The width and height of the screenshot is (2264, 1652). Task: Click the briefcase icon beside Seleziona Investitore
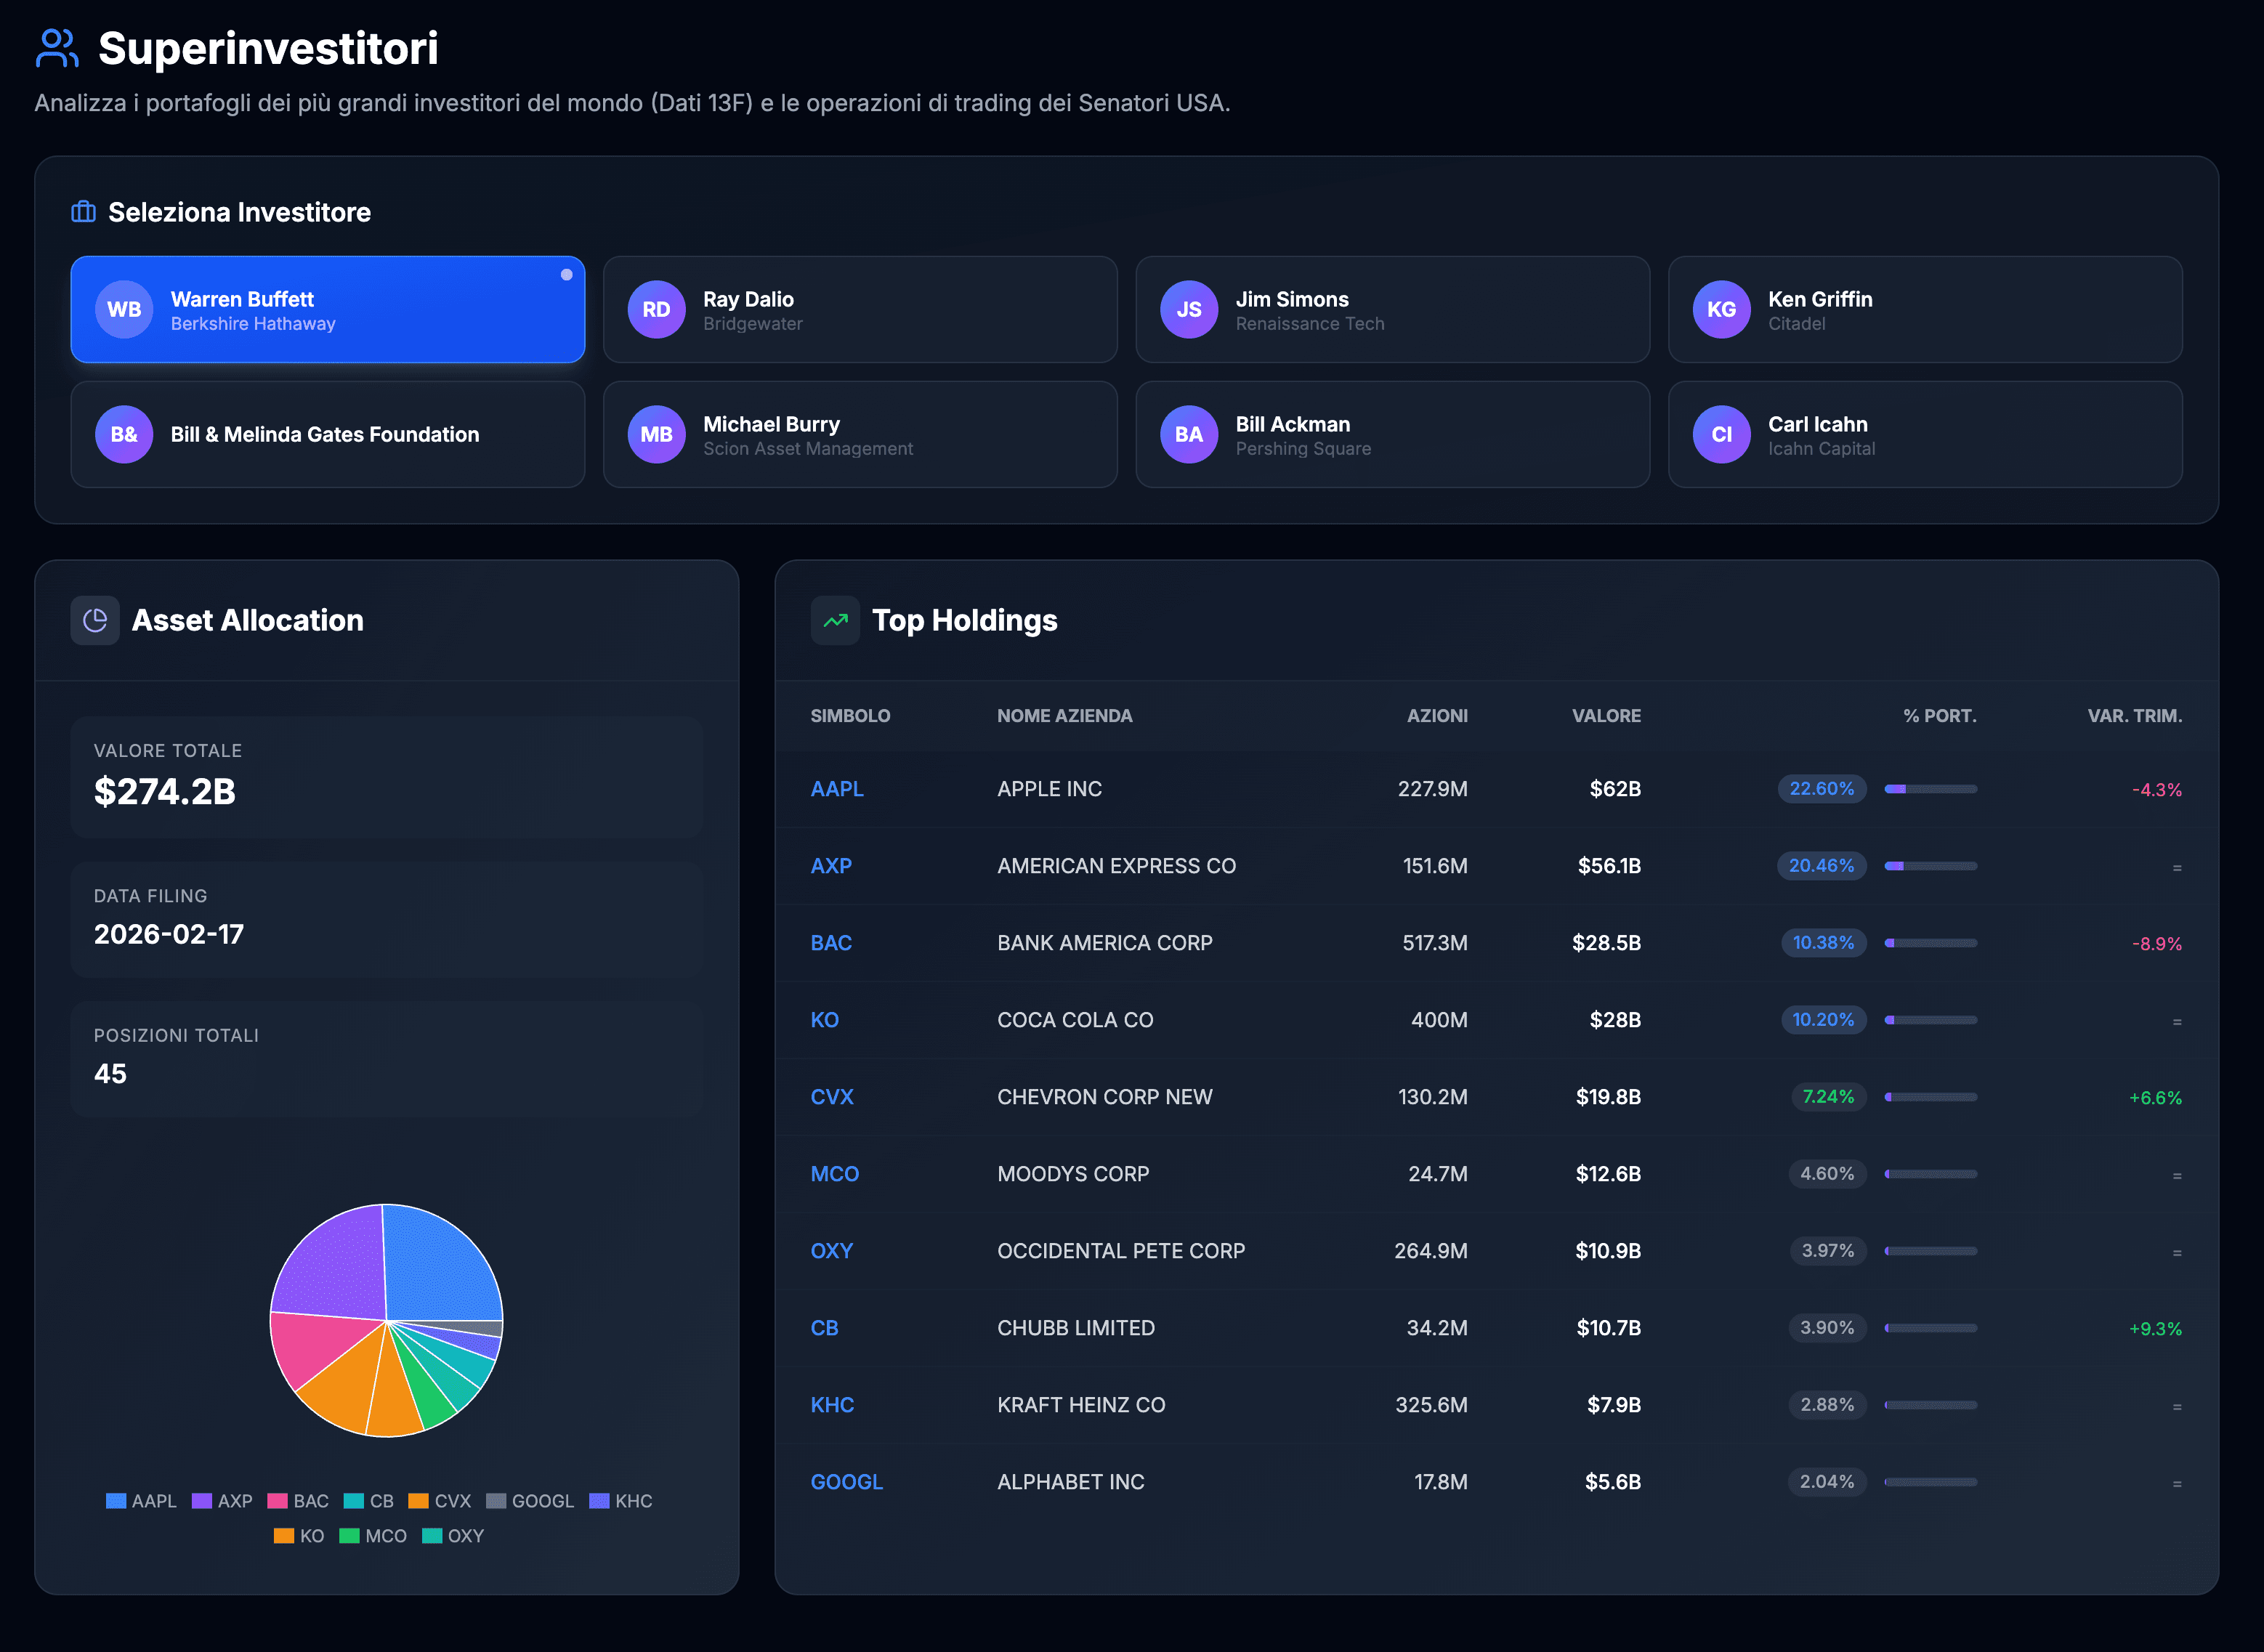[83, 211]
